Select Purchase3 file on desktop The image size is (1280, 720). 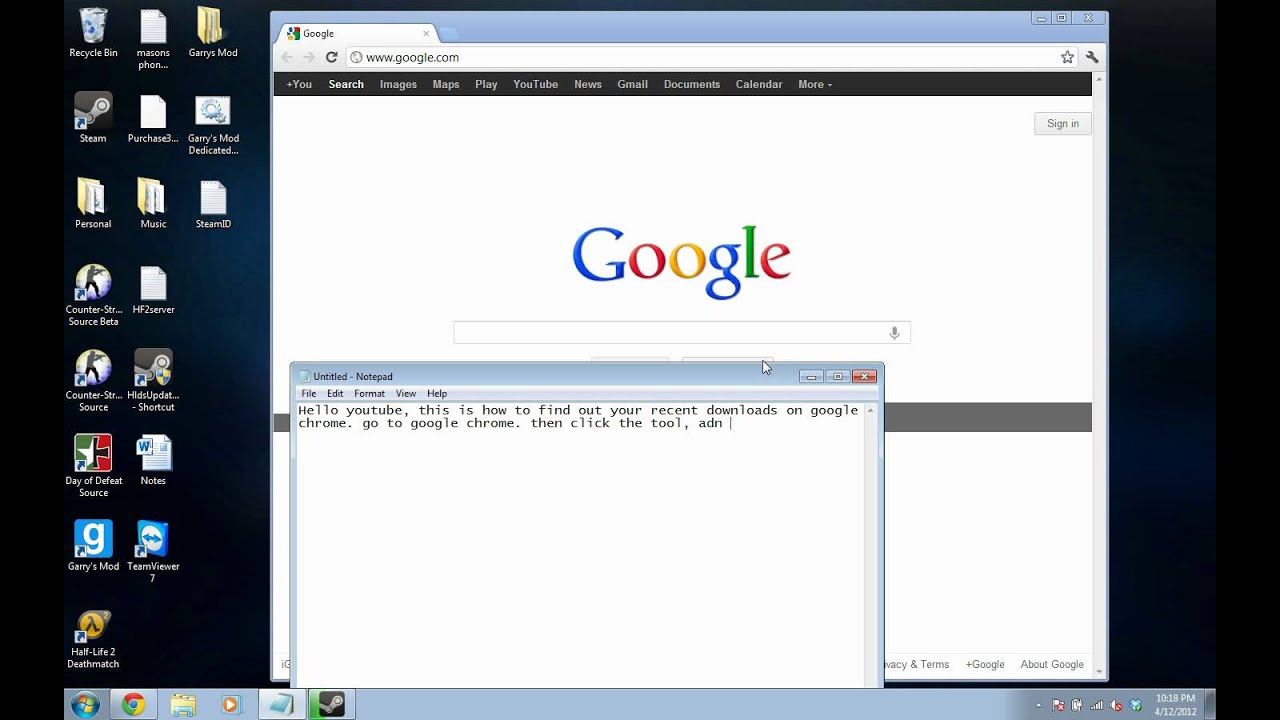(x=153, y=118)
